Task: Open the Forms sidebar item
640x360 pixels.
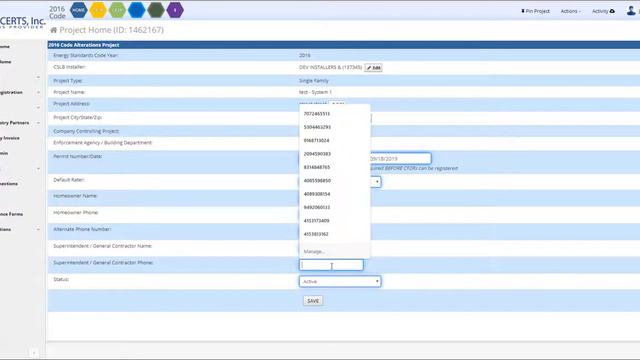Action: (x=11, y=214)
